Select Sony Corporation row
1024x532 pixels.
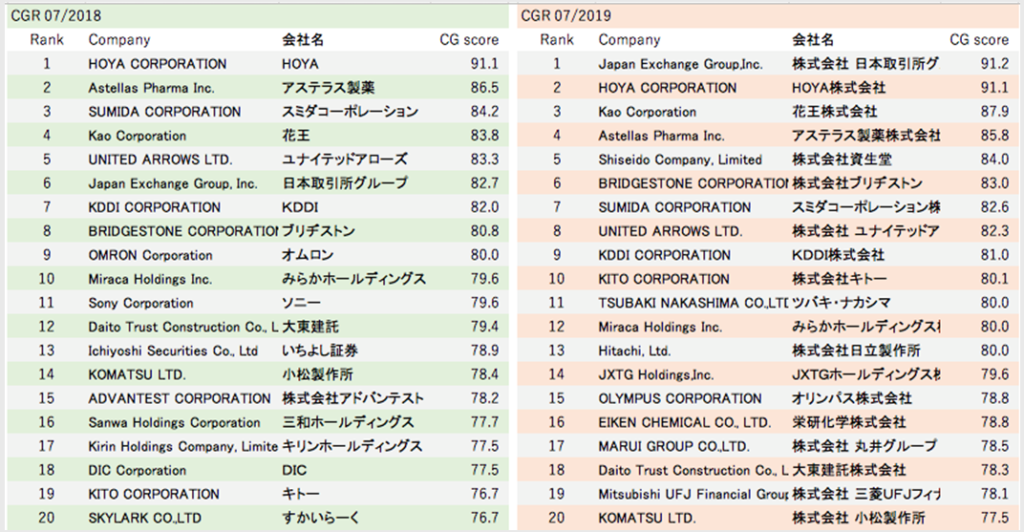point(257,303)
